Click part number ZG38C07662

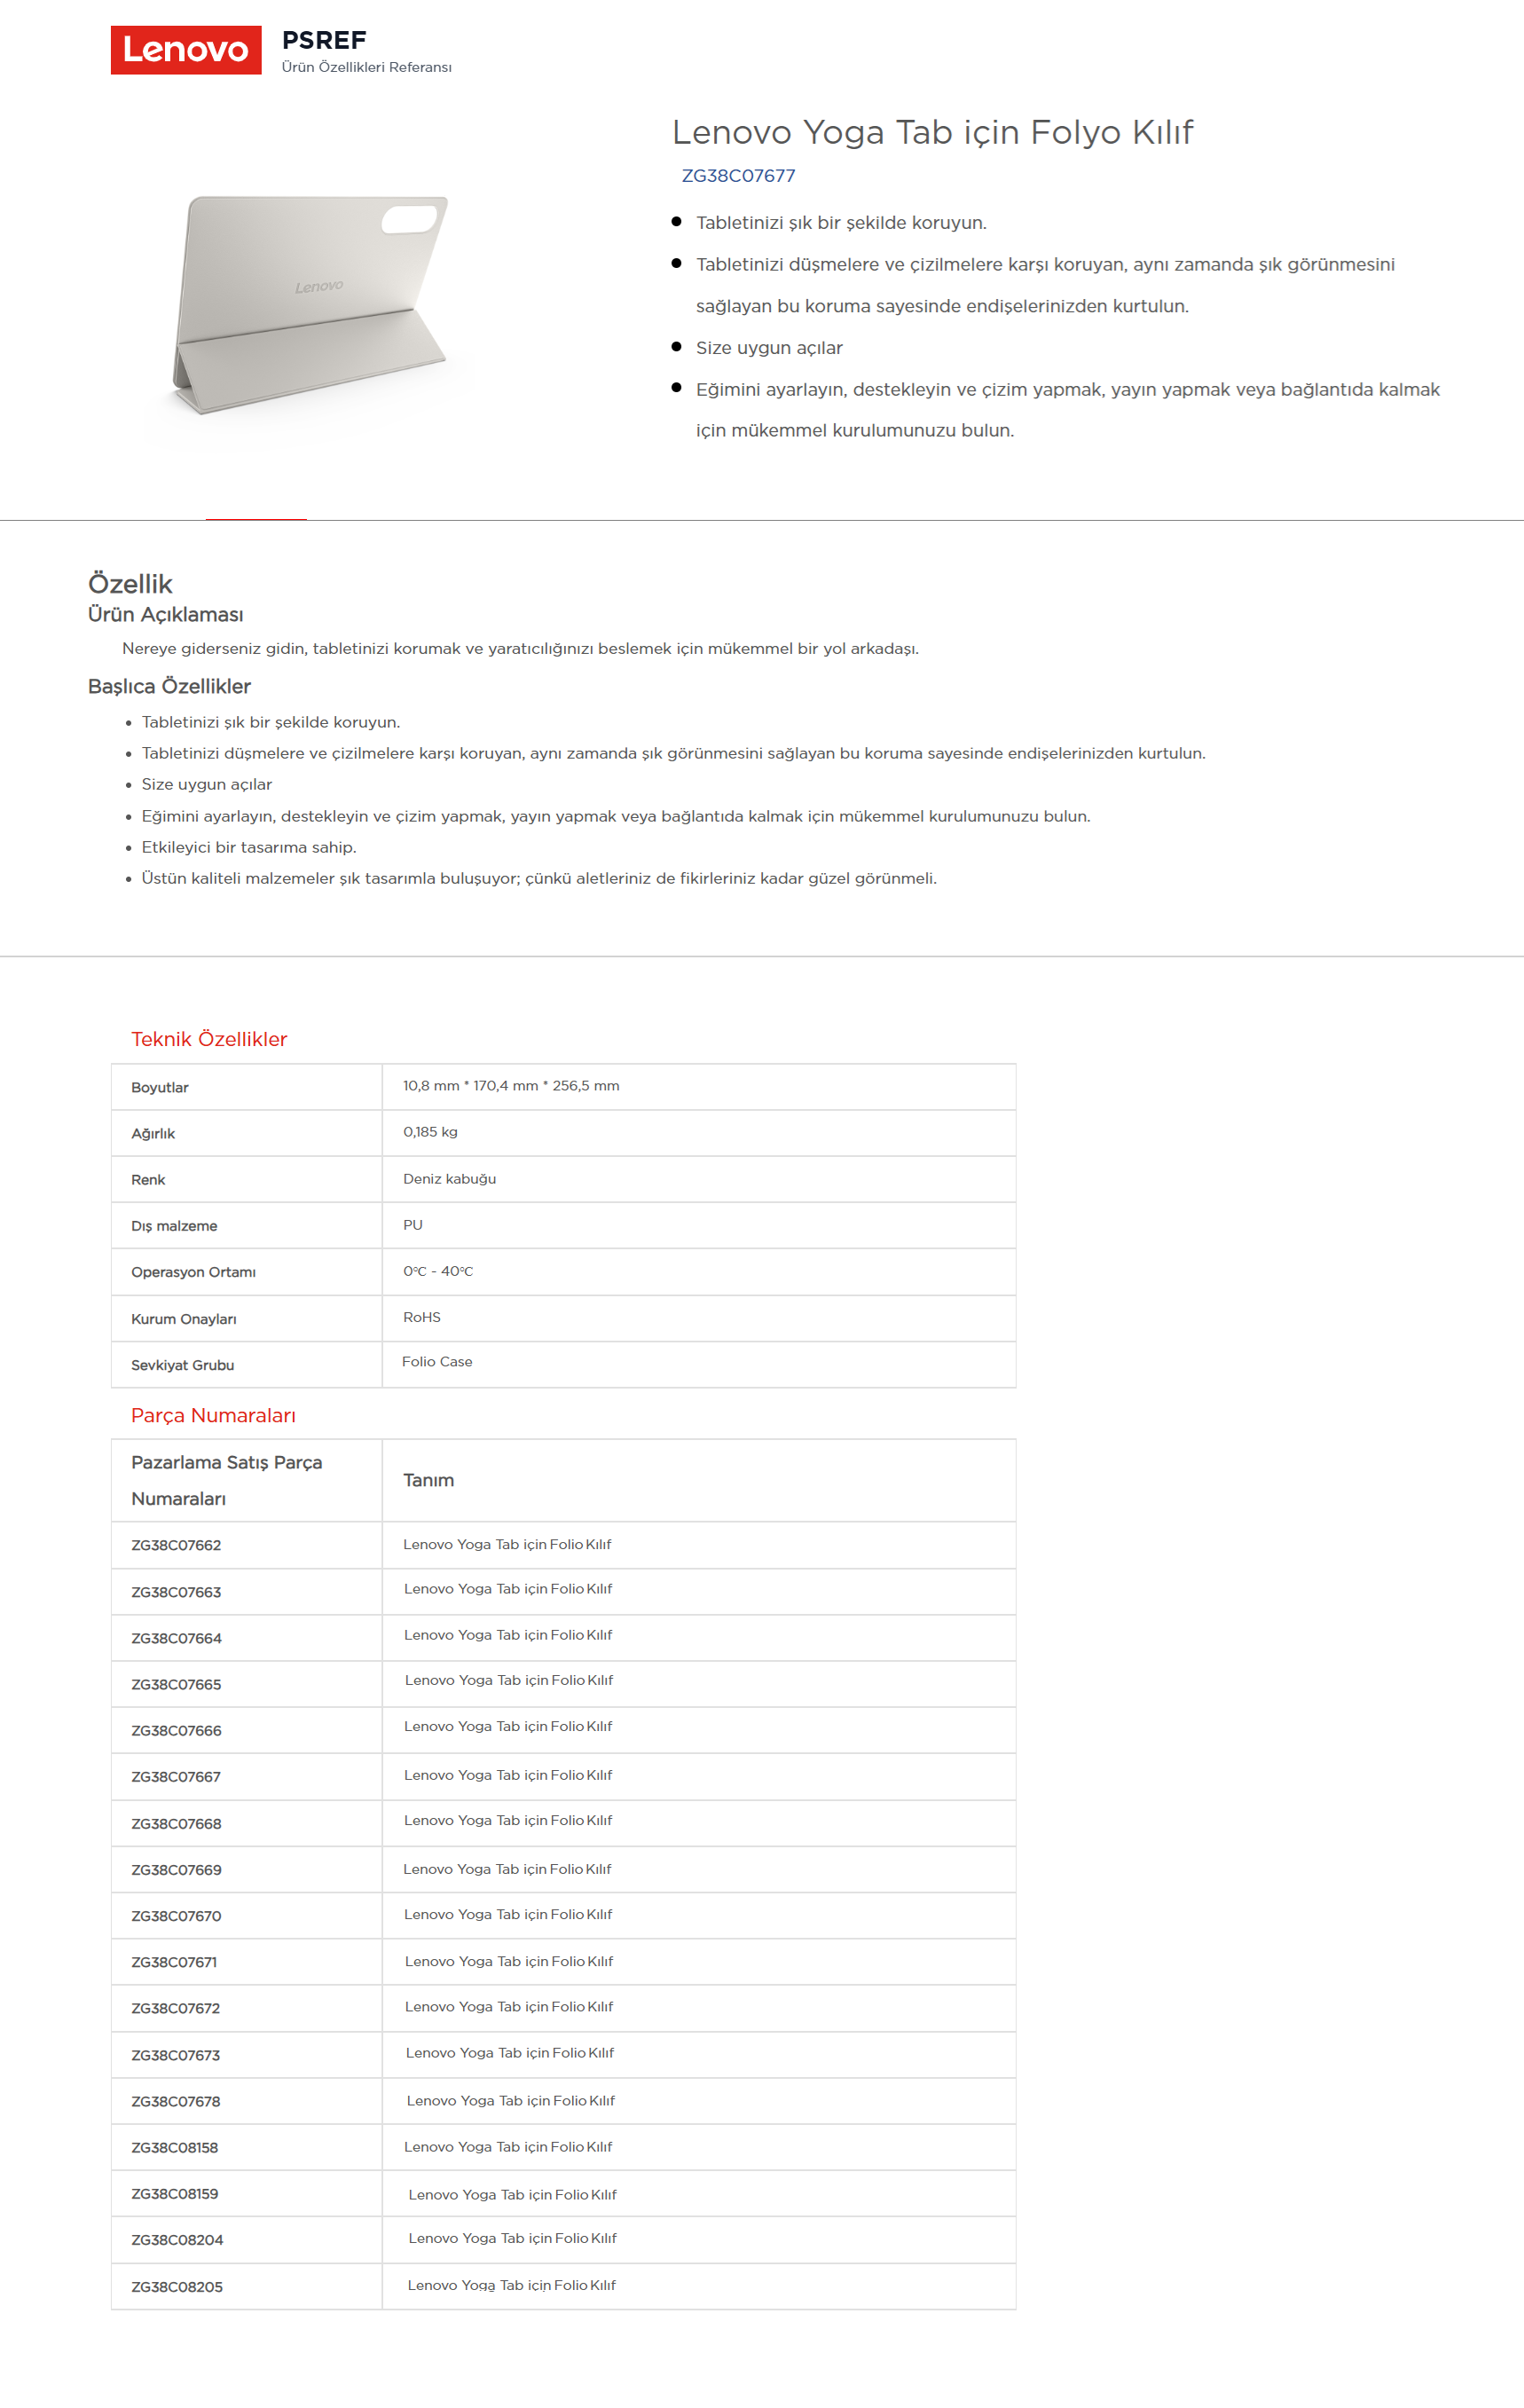176,1545
